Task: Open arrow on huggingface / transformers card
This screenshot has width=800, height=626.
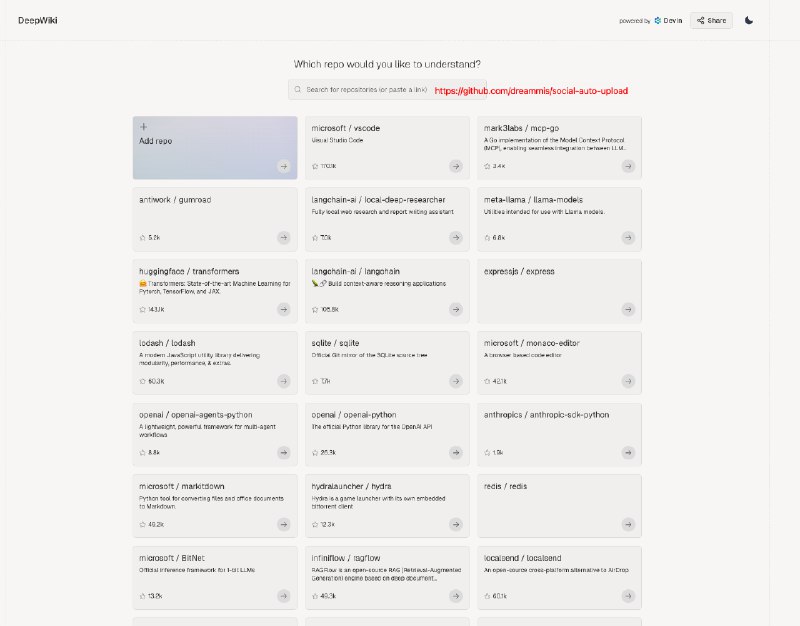Action: tap(284, 309)
